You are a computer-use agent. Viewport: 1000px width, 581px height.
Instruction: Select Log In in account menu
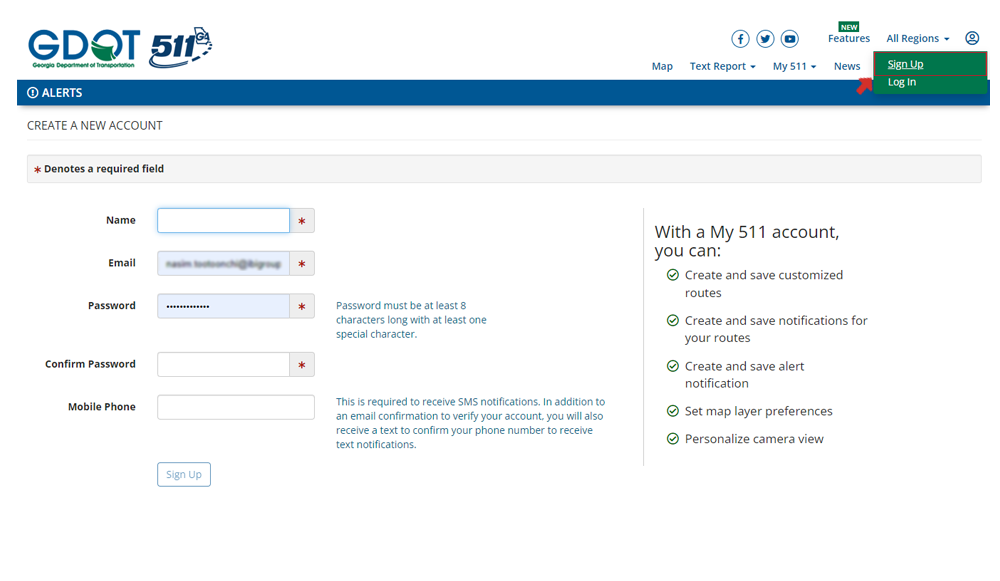point(901,82)
